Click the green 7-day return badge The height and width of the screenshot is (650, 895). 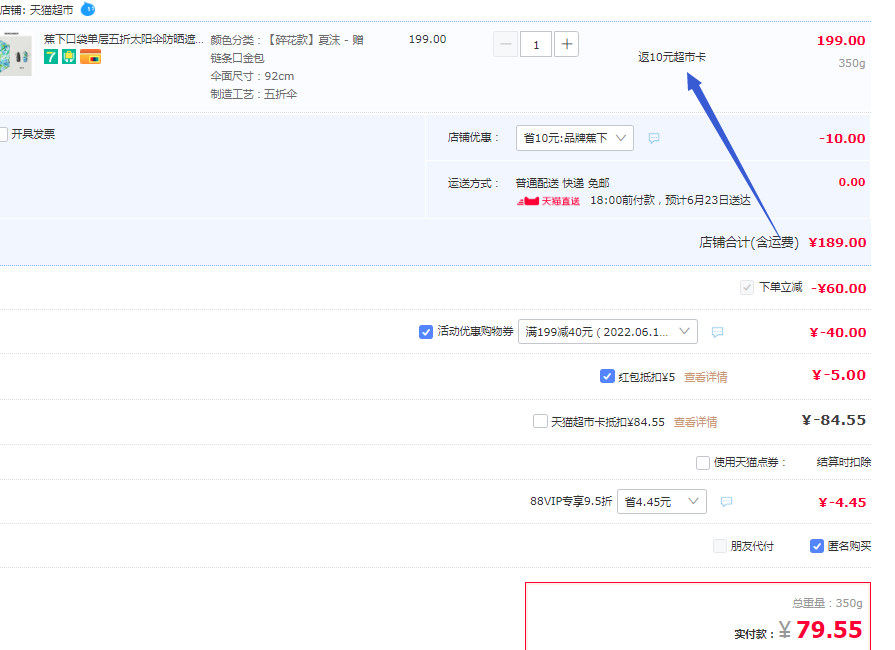(51, 57)
